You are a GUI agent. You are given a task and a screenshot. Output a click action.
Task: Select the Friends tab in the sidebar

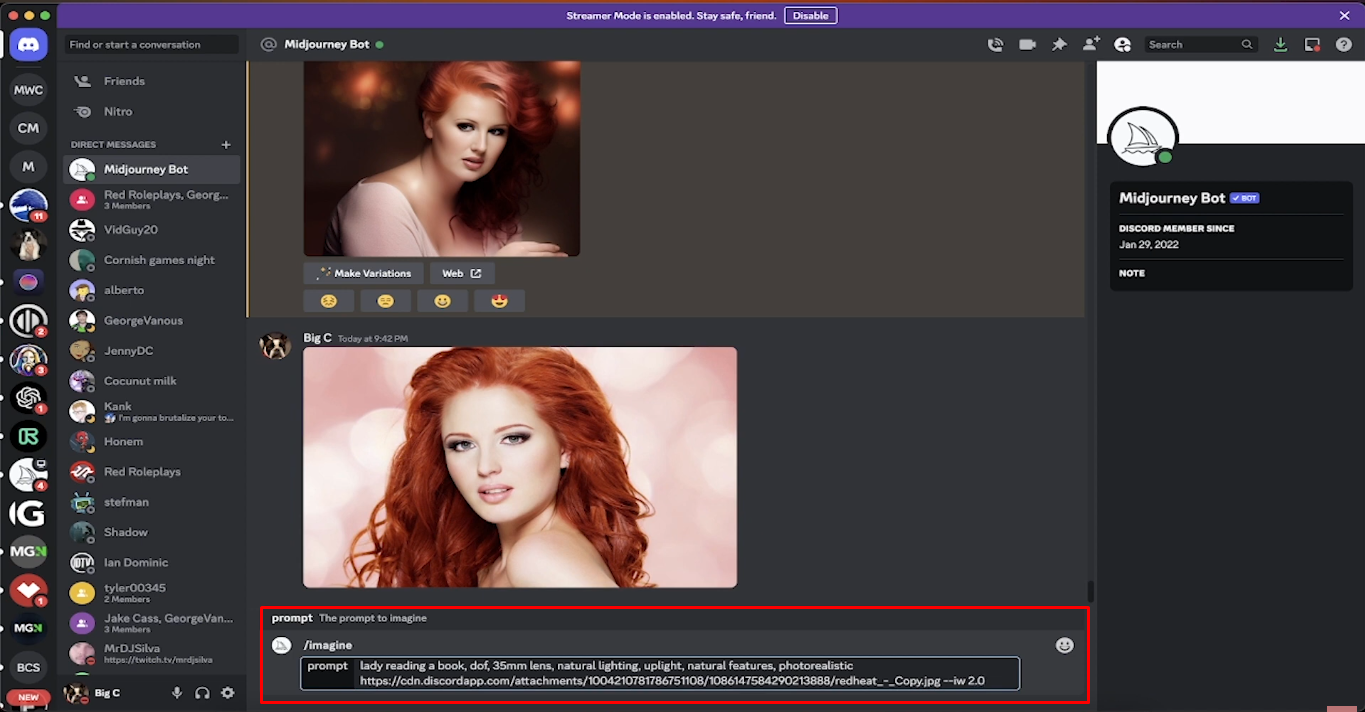coord(122,81)
